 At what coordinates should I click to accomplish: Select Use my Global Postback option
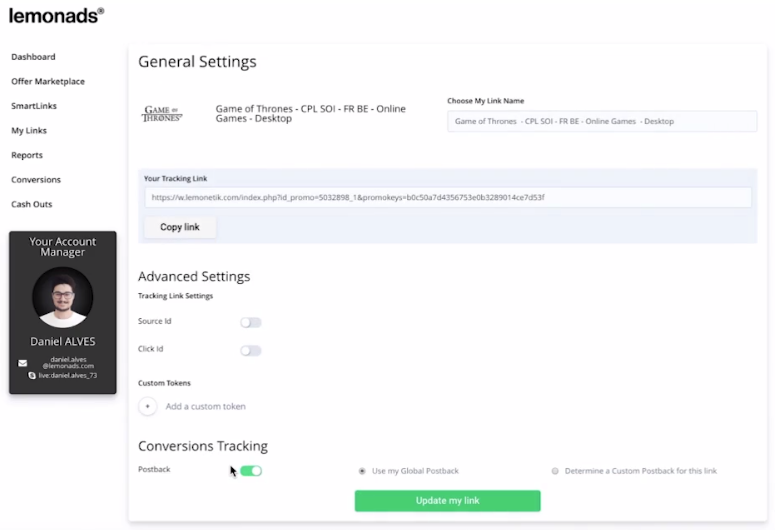tap(362, 471)
